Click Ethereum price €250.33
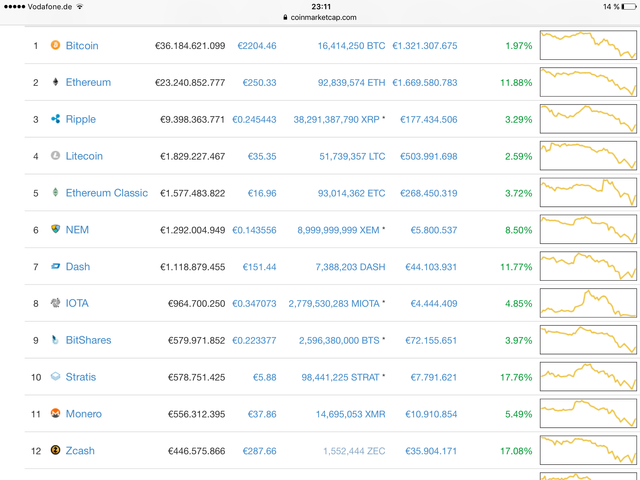This screenshot has width=640, height=480. tap(260, 82)
